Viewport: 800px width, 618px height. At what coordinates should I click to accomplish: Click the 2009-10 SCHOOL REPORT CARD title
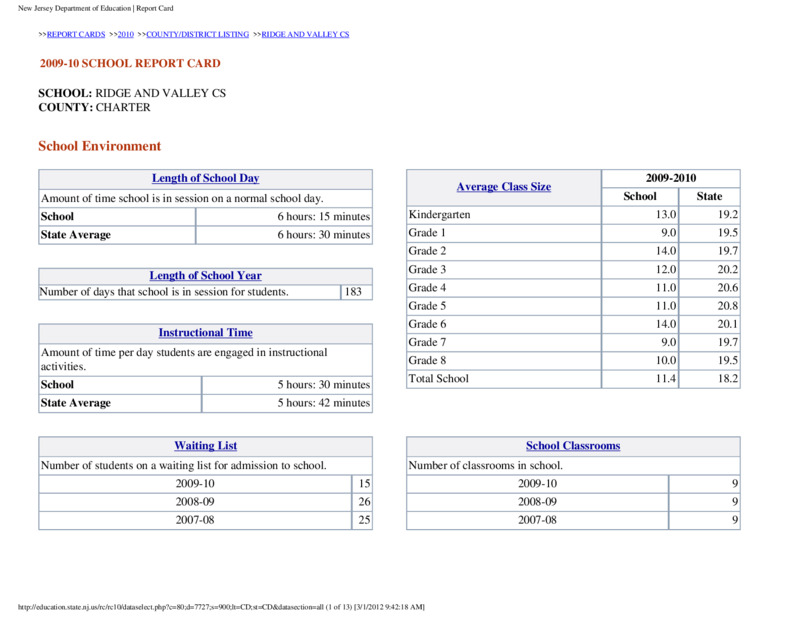coord(130,63)
